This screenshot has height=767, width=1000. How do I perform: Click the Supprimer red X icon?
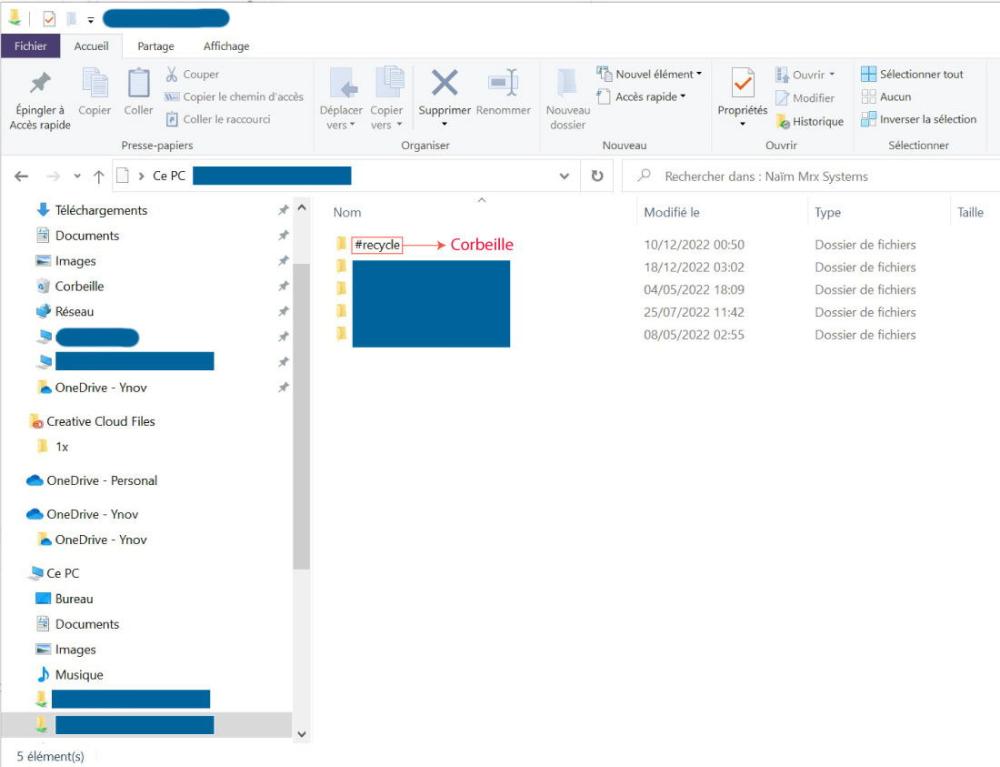tap(444, 83)
